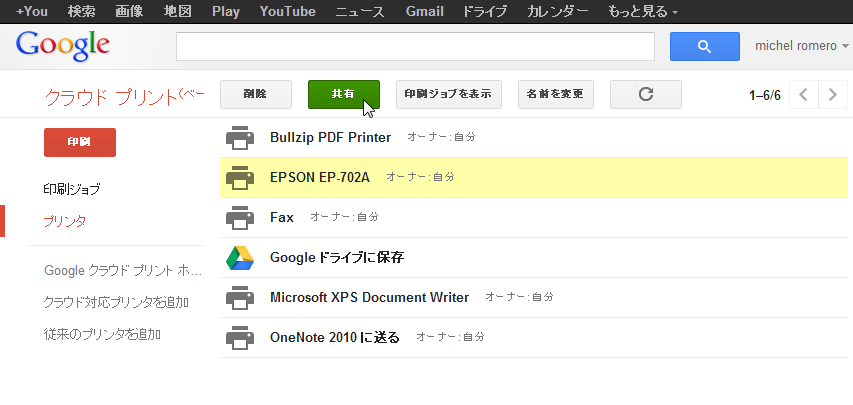The width and height of the screenshot is (853, 405).
Task: Click the Bullzip PDF Printer printer icon
Action: click(240, 138)
